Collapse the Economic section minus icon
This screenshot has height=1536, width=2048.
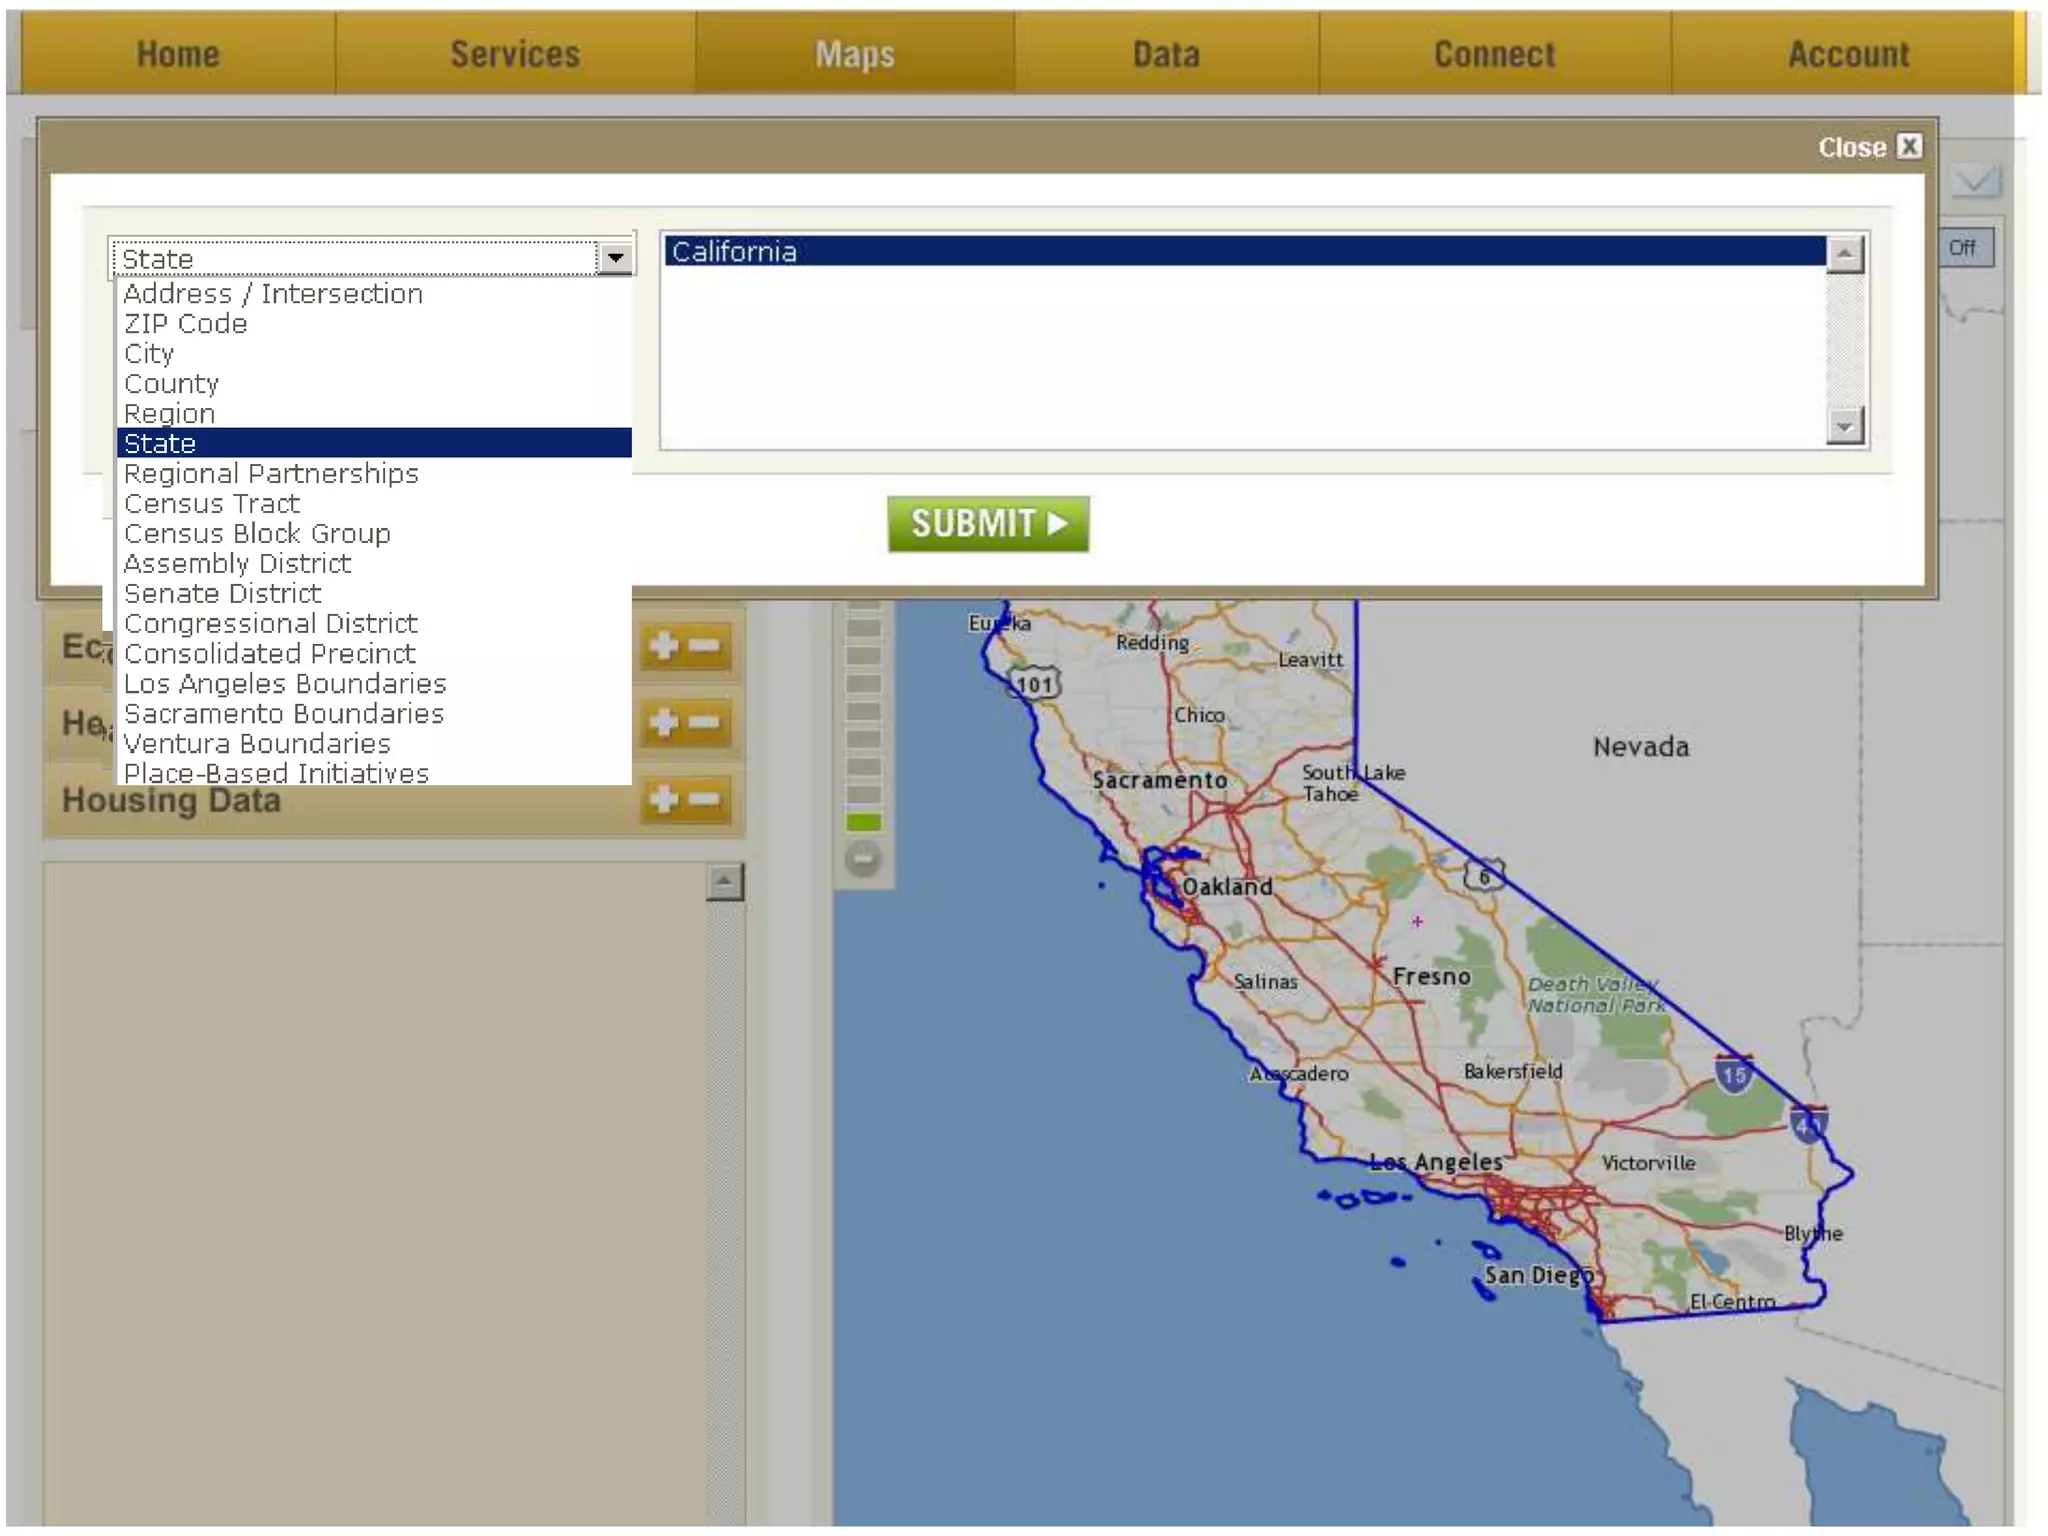click(704, 645)
